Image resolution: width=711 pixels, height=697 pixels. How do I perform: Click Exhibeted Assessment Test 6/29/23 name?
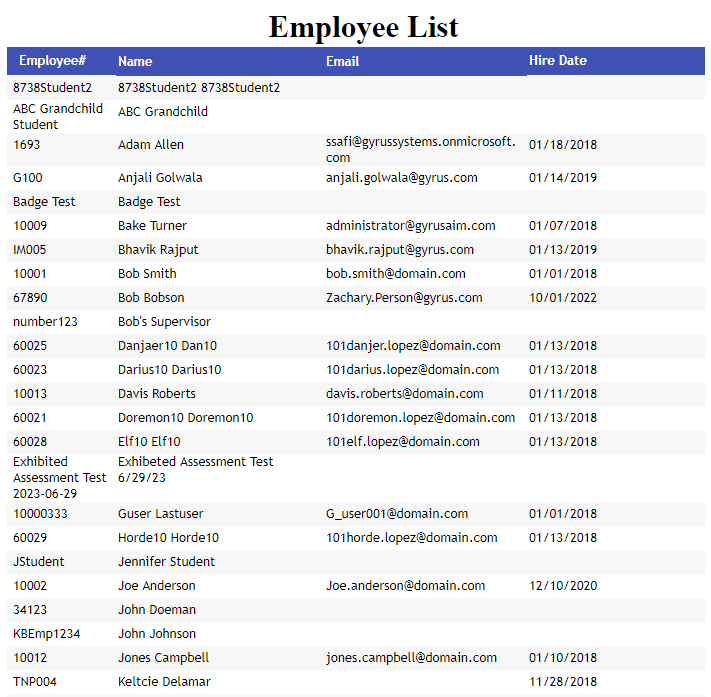point(195,470)
